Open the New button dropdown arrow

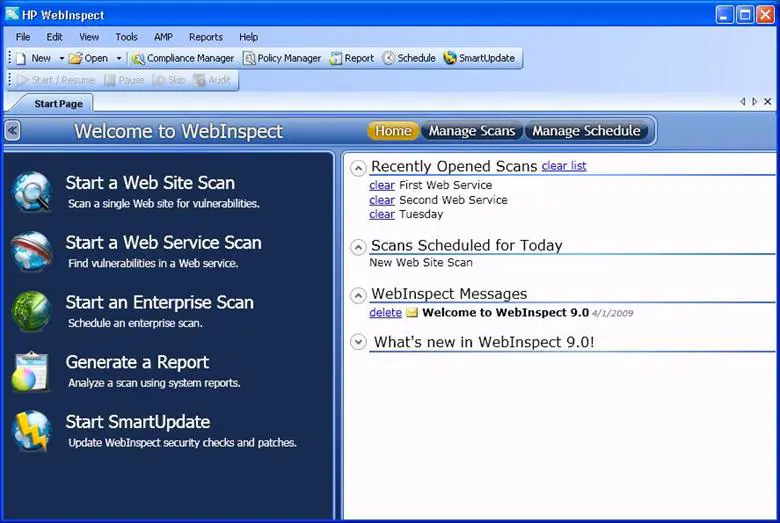(x=61, y=58)
